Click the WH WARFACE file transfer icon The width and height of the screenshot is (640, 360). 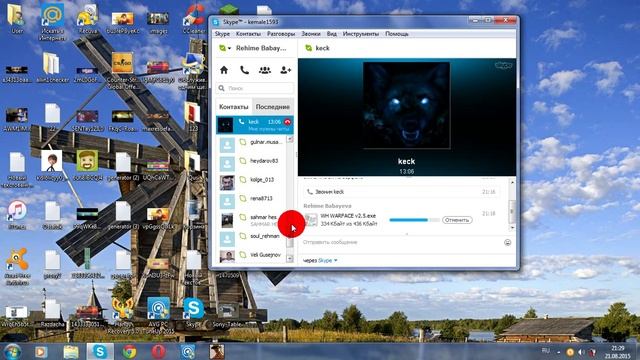(311, 220)
